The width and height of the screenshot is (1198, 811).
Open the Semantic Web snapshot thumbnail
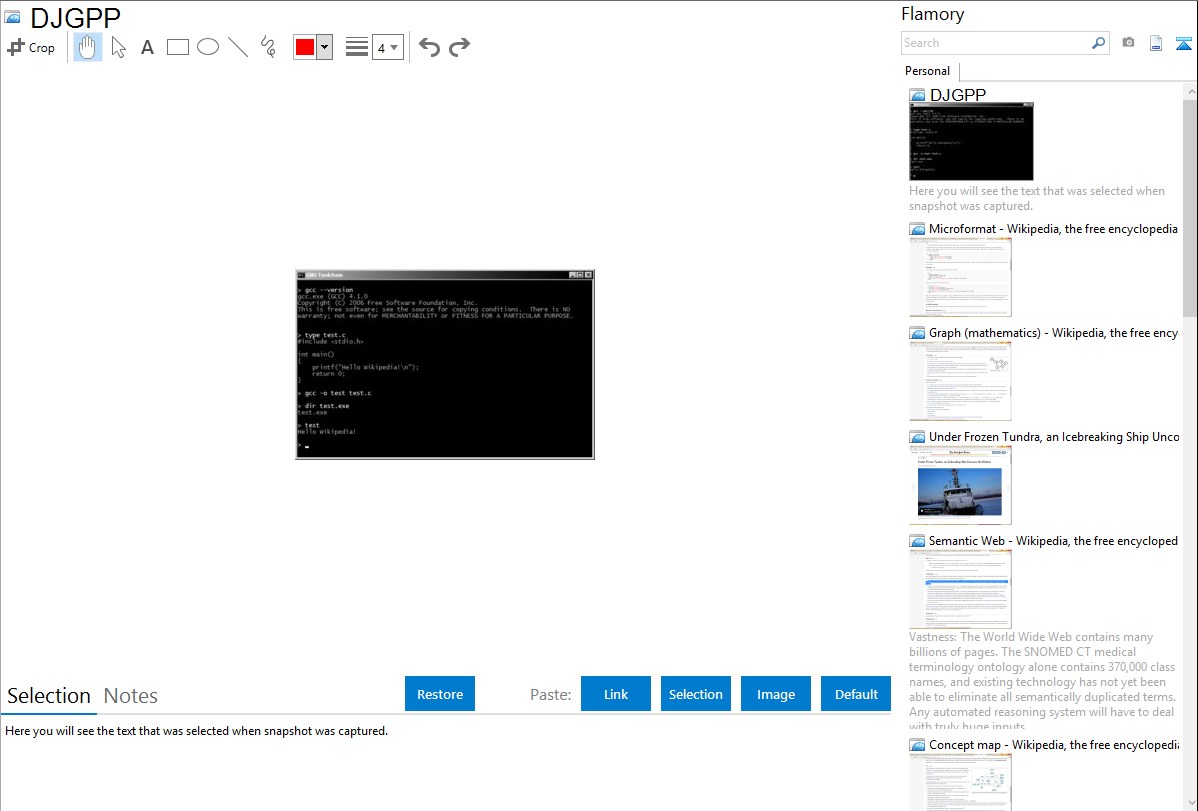click(960, 589)
